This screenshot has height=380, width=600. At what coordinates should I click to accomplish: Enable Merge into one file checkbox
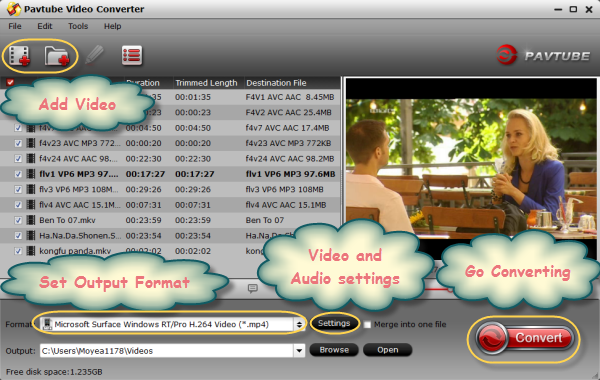pyautogui.click(x=367, y=325)
